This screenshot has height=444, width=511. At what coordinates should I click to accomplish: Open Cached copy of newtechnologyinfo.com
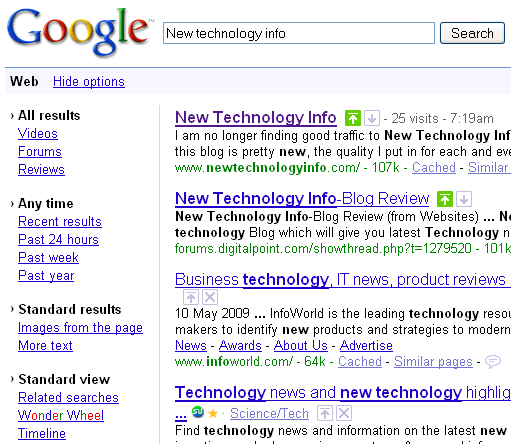[x=434, y=167]
